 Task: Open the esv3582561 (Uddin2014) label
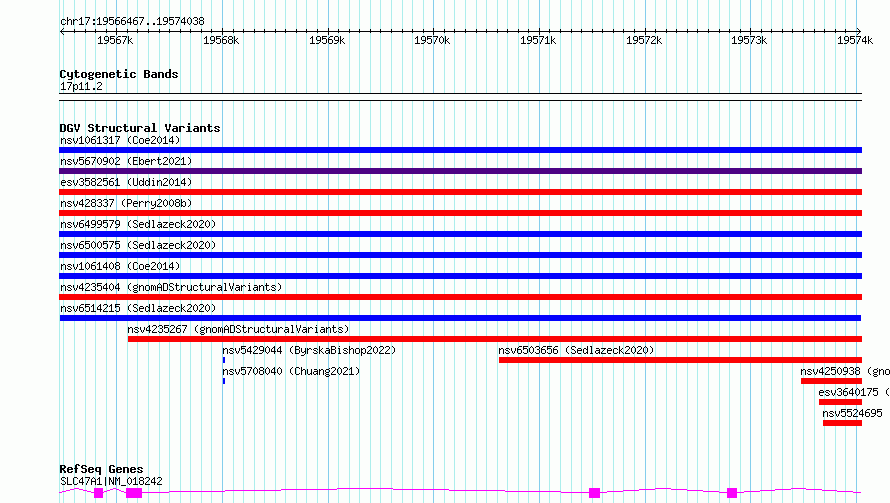tap(126, 182)
